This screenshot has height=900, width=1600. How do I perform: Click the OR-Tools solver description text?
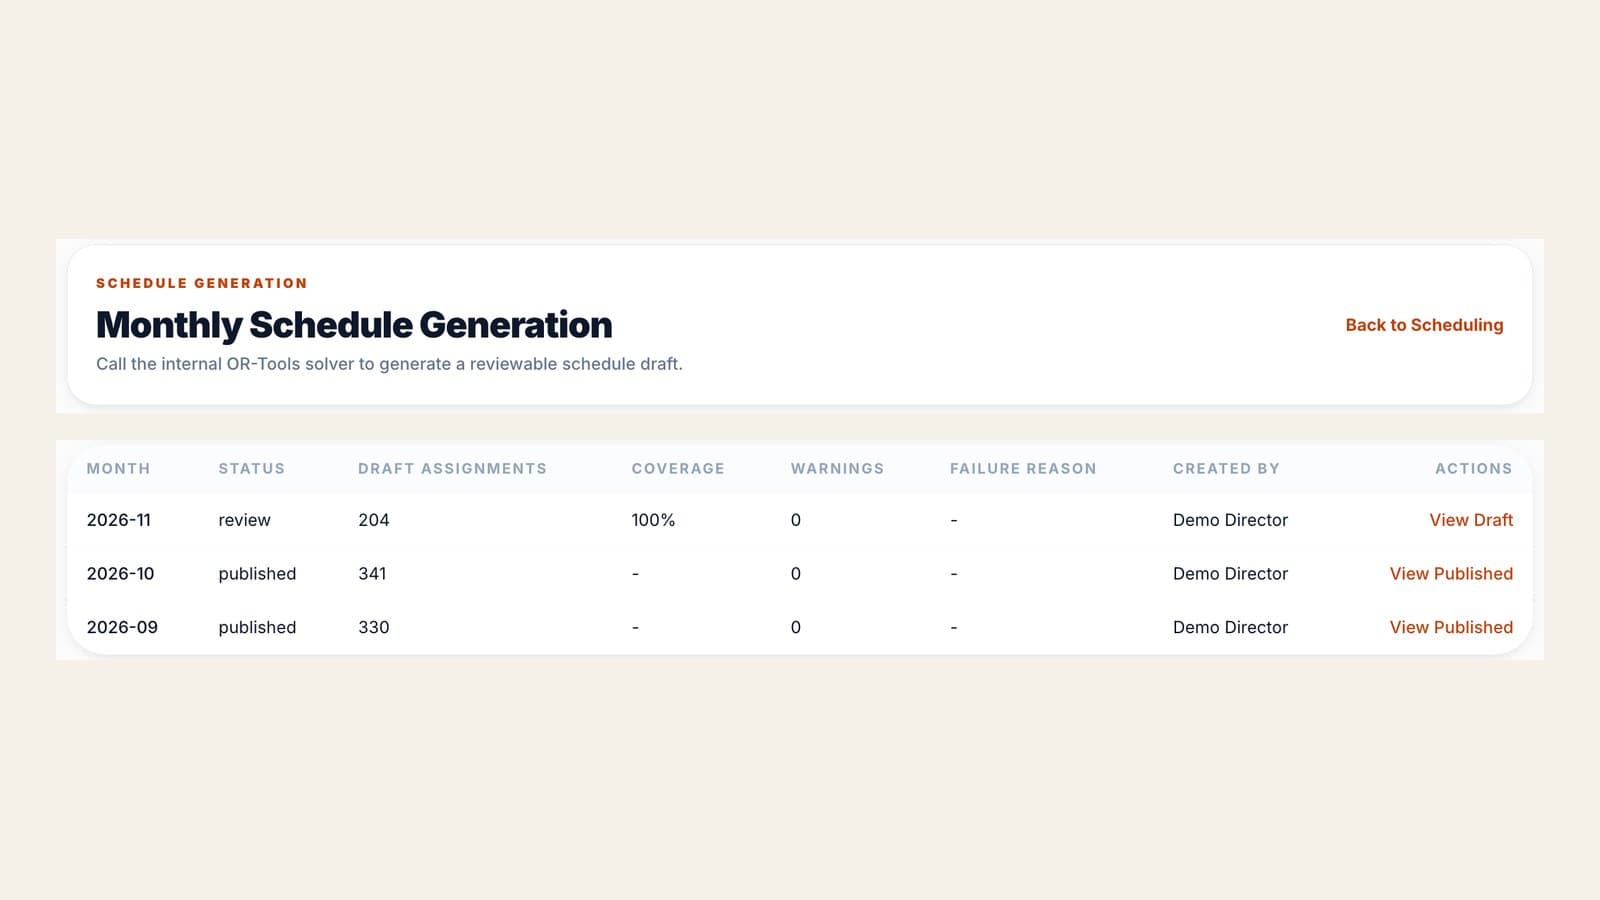pos(389,364)
